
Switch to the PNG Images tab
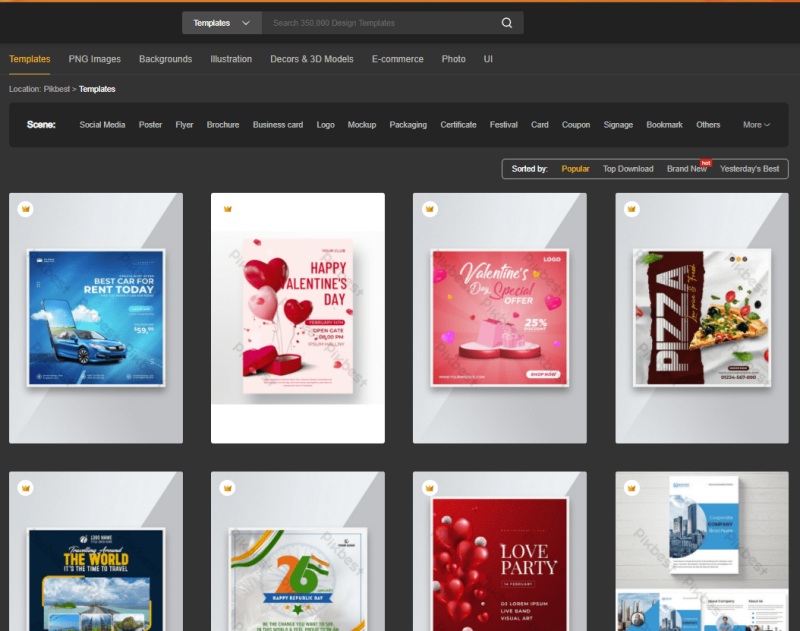tap(94, 59)
